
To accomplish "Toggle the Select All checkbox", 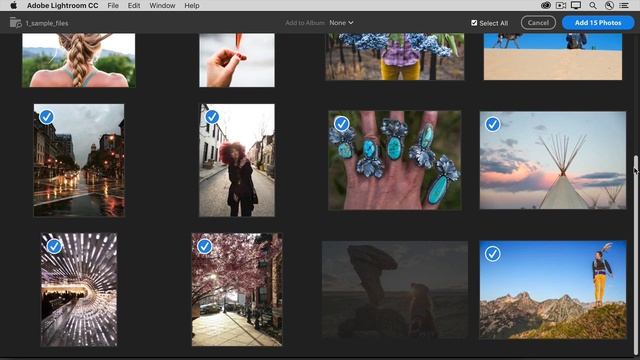I will point(474,23).
